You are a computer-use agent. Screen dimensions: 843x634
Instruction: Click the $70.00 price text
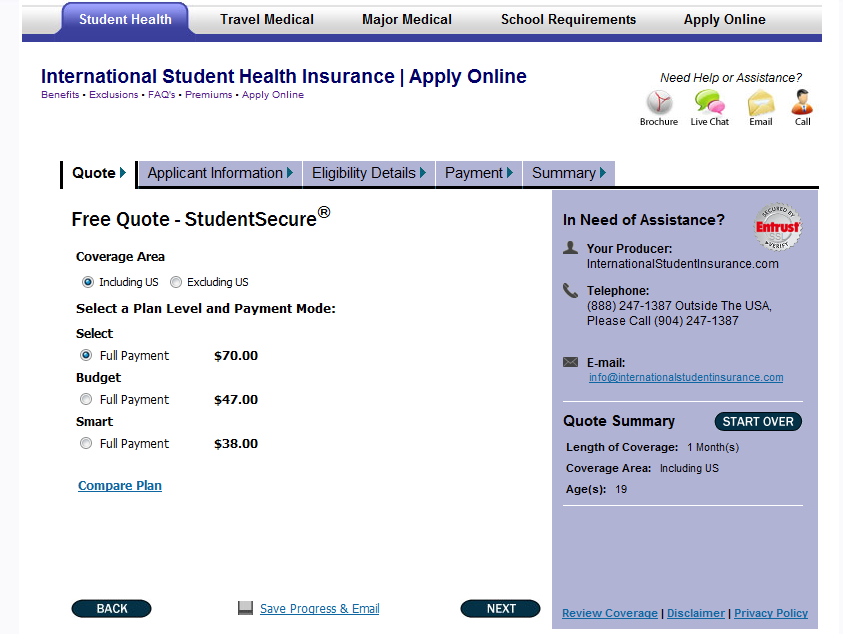(x=236, y=355)
